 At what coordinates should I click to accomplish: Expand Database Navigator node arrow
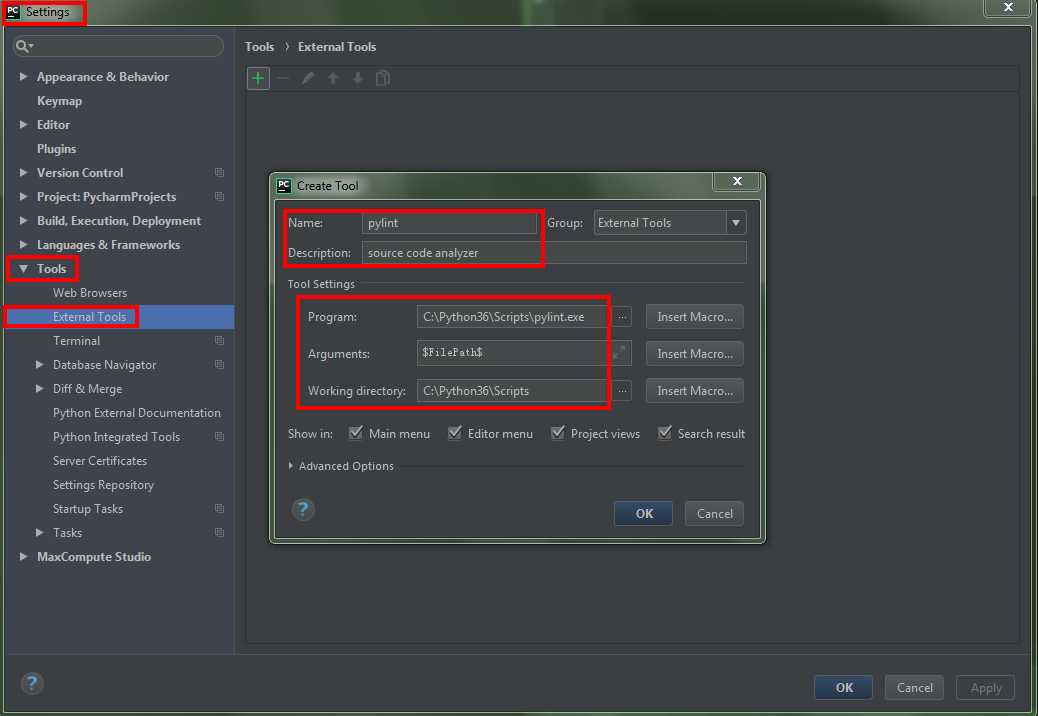pos(39,365)
